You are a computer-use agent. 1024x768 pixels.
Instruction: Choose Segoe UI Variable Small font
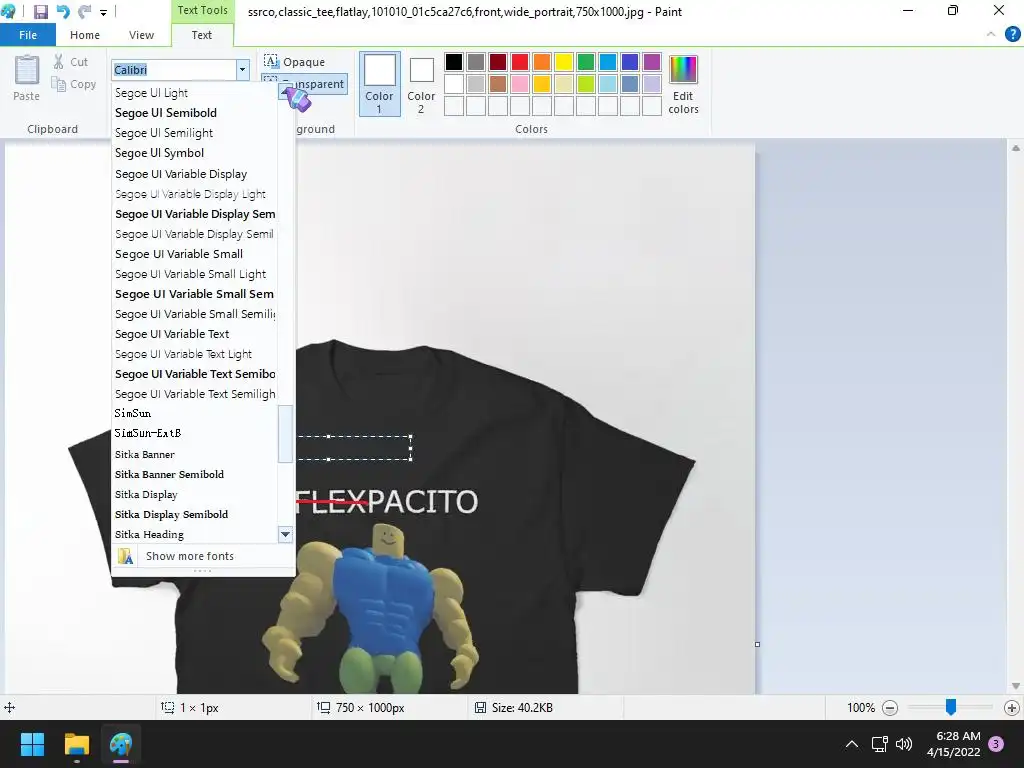coord(194,254)
